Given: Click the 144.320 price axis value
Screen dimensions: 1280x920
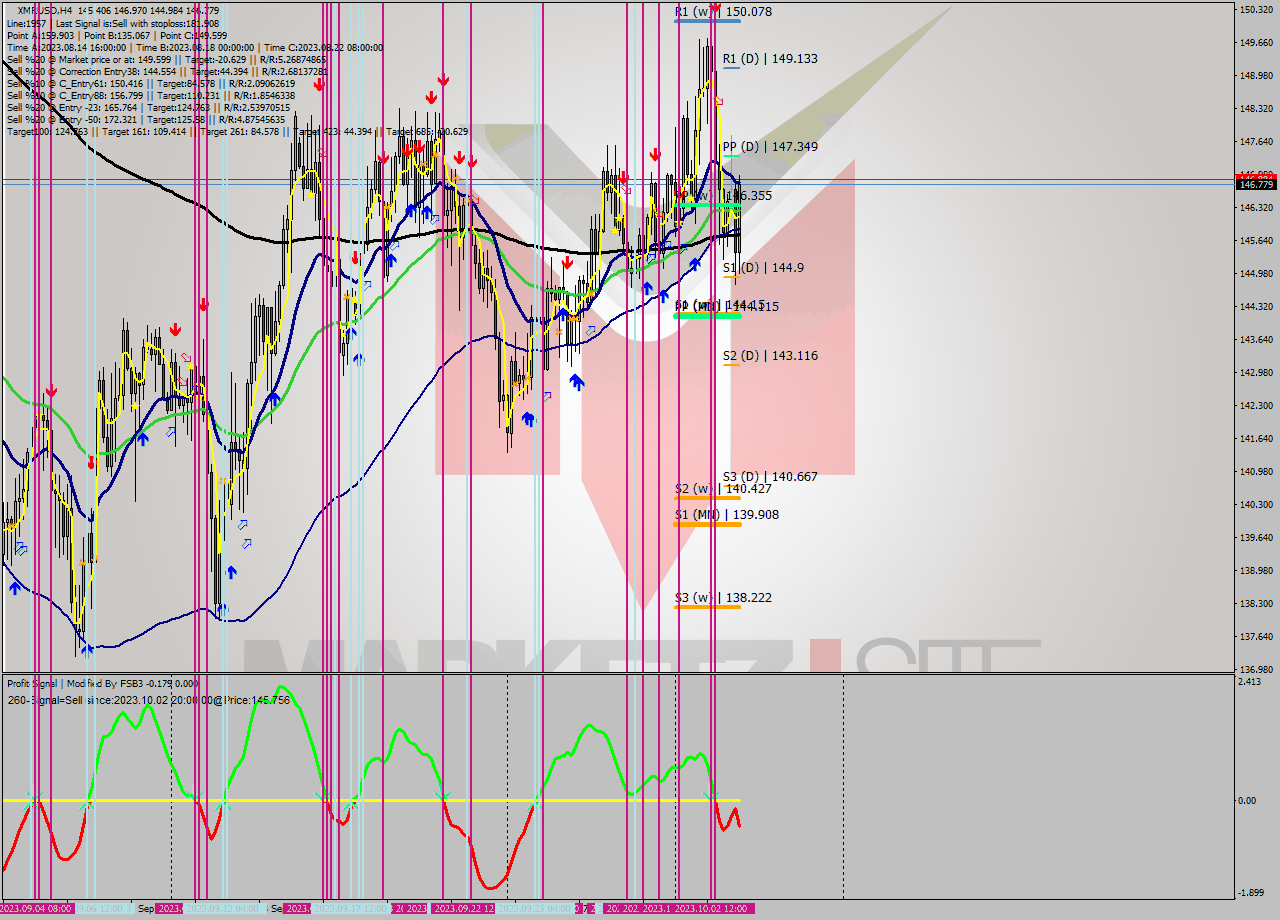Looking at the screenshot, I should 1256,307.
